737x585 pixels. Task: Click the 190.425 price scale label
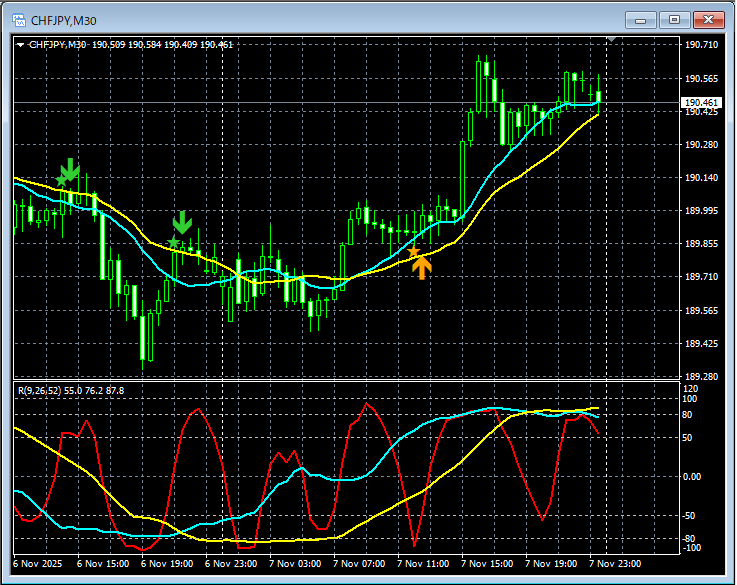coord(701,112)
